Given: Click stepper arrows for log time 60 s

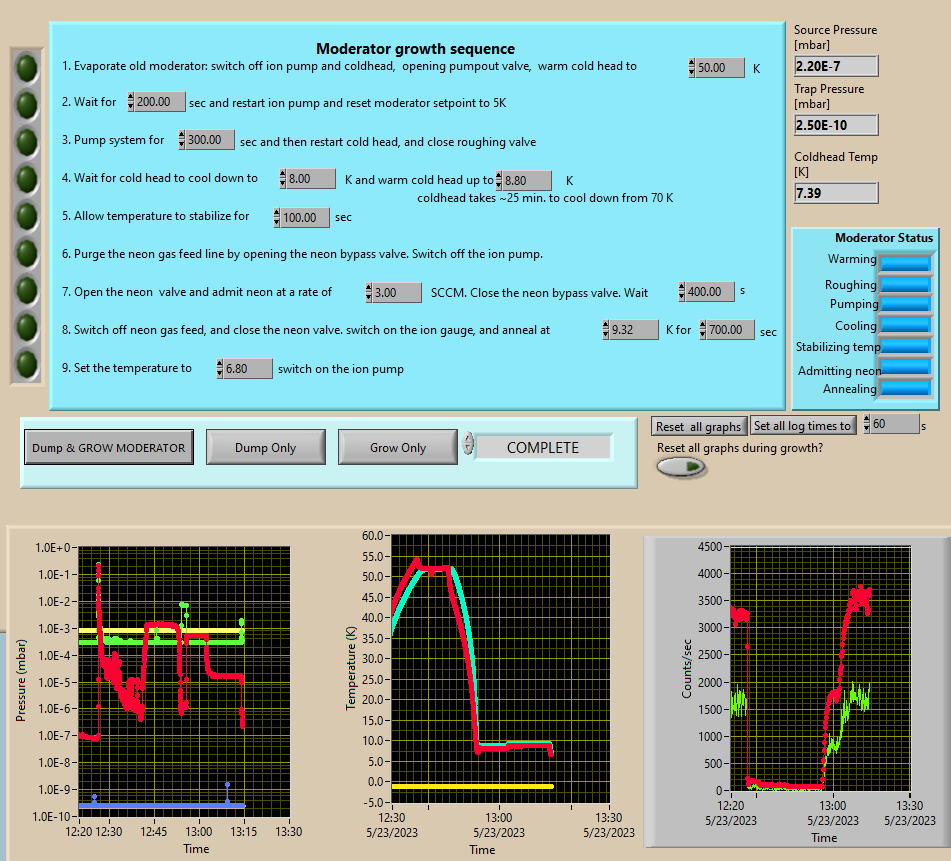Looking at the screenshot, I should click(867, 424).
